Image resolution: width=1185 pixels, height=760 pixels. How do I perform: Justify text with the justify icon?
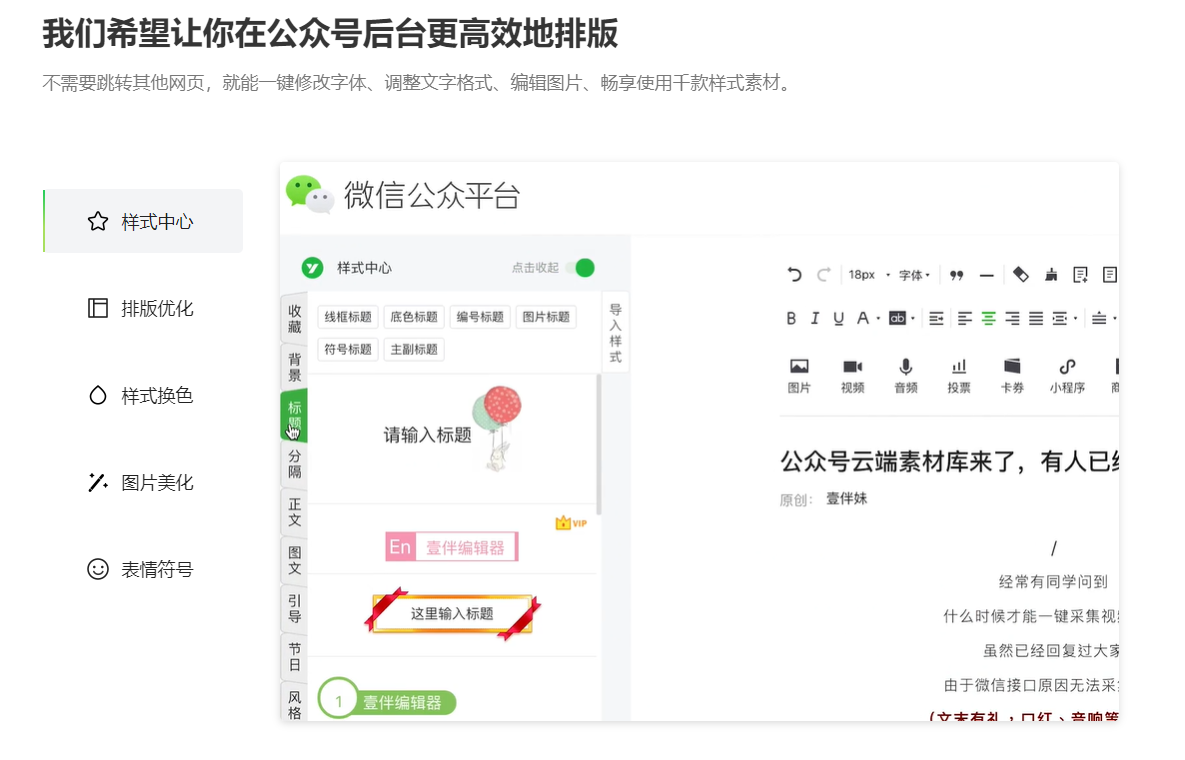[1036, 319]
